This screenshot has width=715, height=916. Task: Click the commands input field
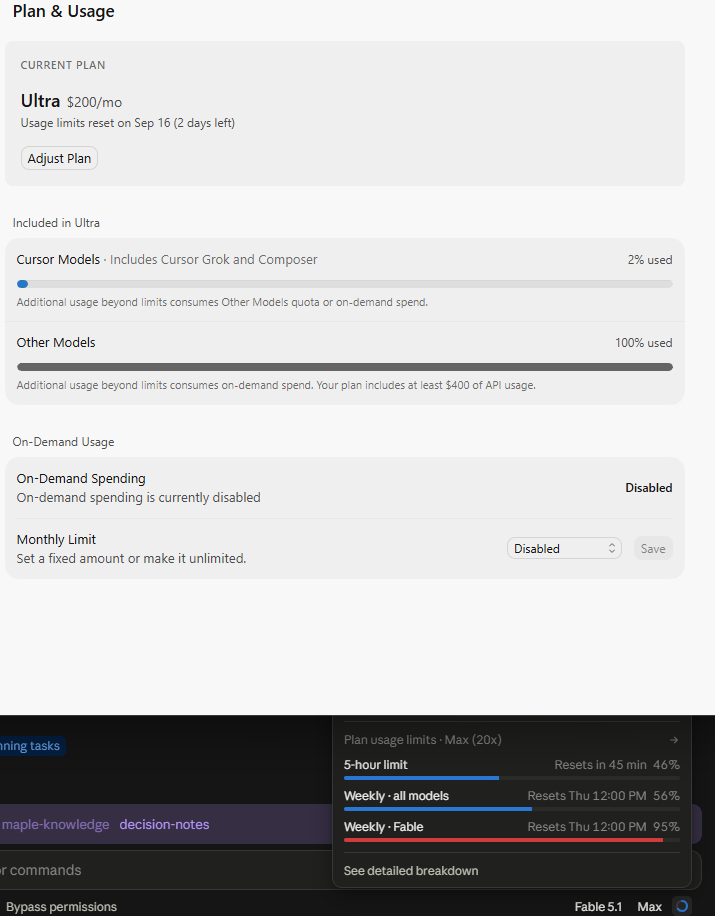(166, 870)
